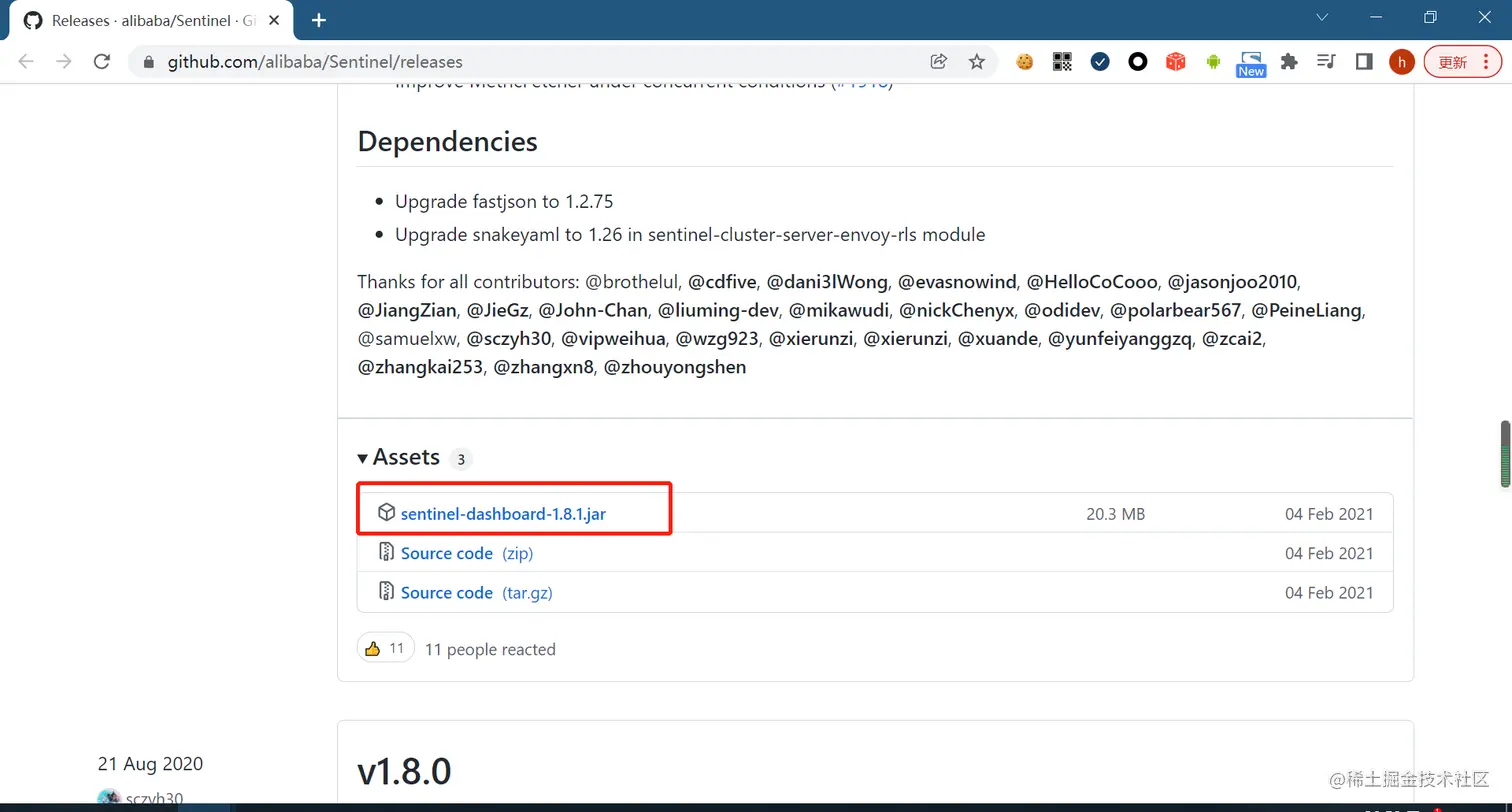Open the @nickChenyx contributor profile

pos(957,310)
